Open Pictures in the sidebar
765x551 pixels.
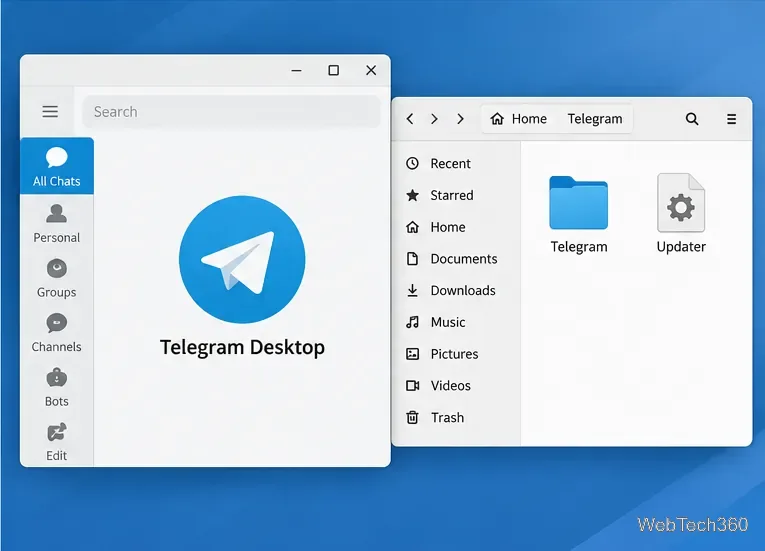[442, 354]
